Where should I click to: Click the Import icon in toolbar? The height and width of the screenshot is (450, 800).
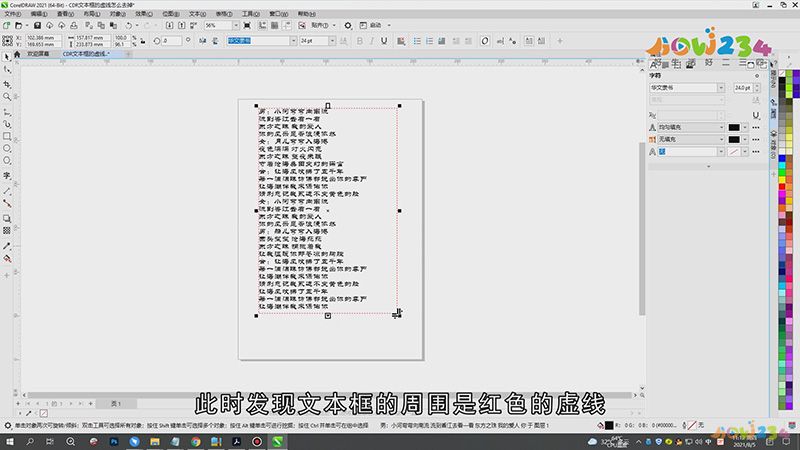169,25
